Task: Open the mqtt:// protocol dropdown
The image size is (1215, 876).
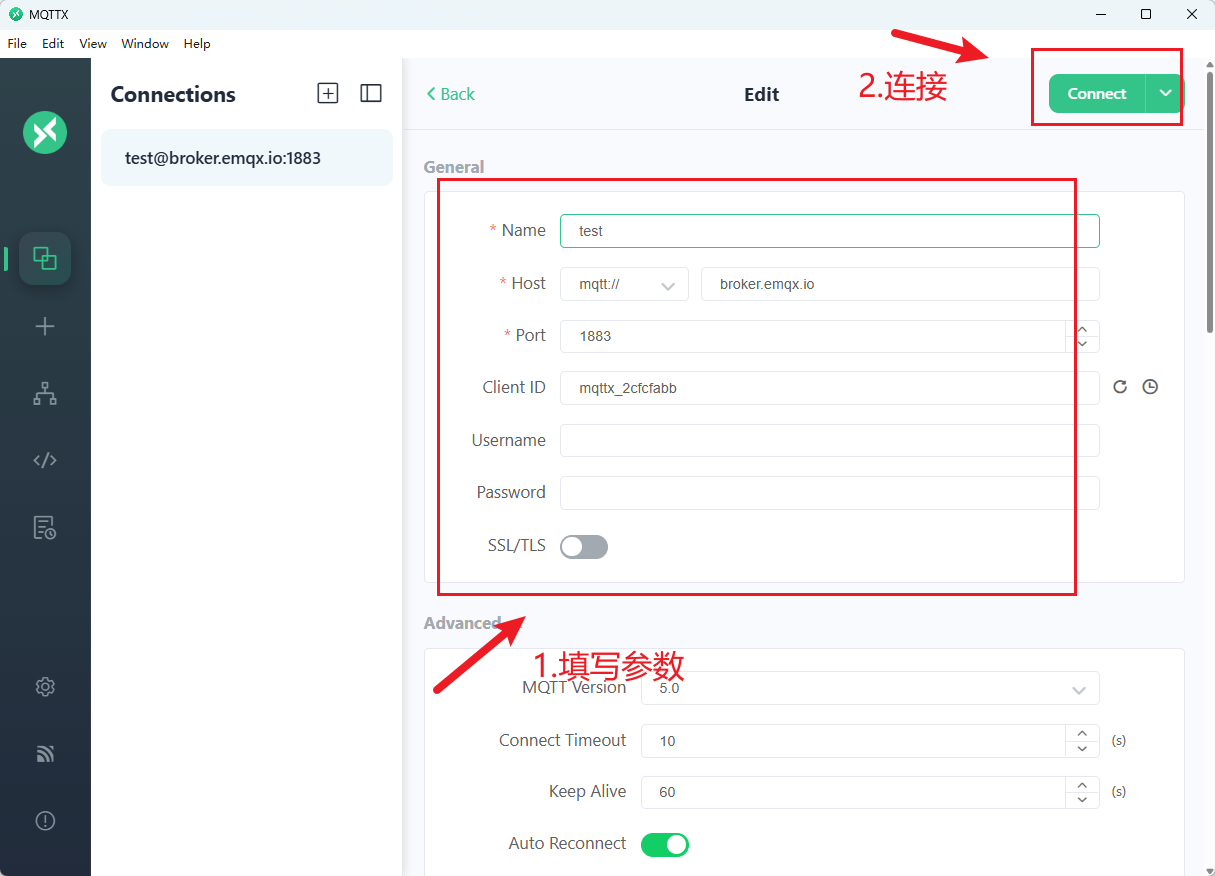Action: [624, 285]
